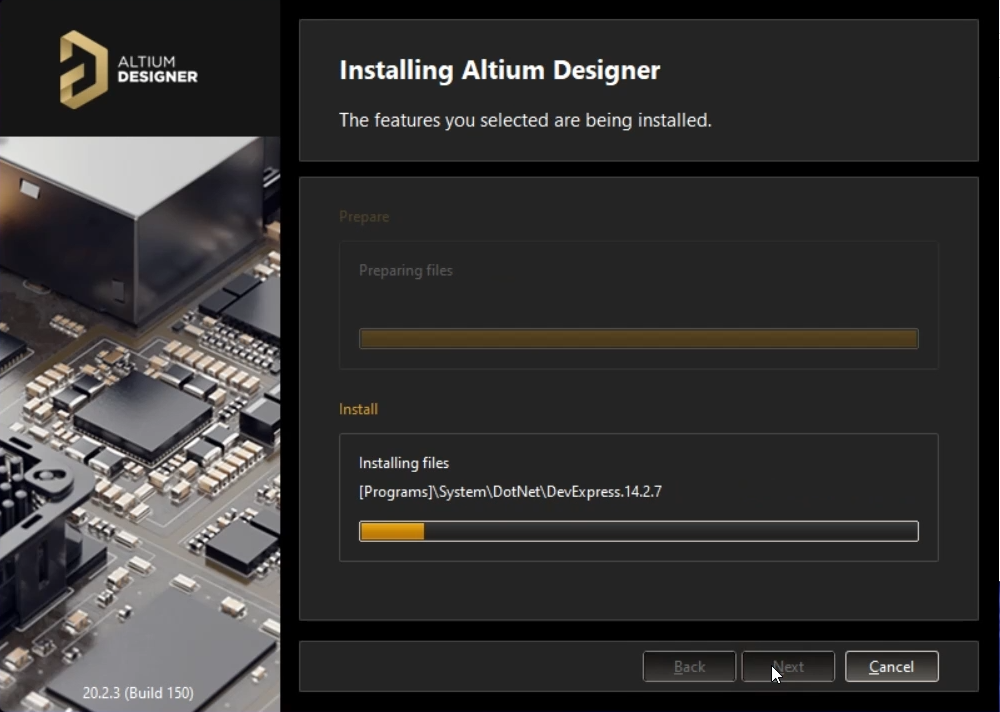Click the Install progress bar
Viewport: 1000px width, 712px height.
(x=638, y=531)
